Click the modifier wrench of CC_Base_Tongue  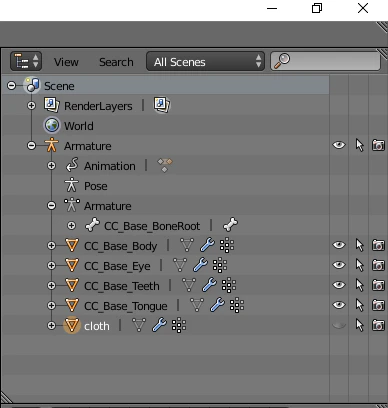[217, 305]
